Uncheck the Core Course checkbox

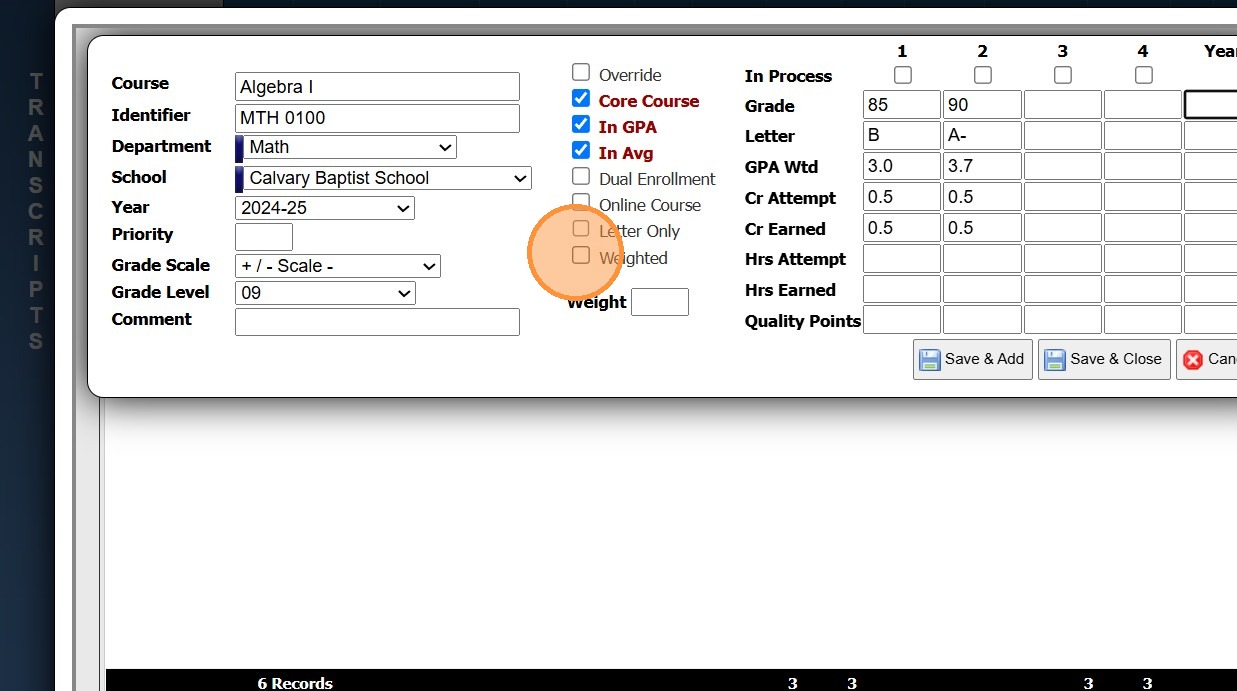(581, 98)
